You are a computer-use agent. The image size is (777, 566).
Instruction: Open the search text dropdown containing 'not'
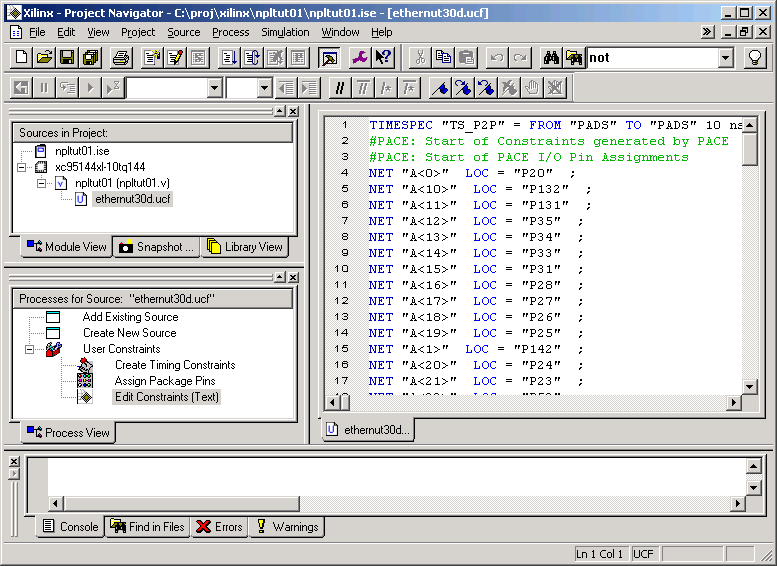click(x=726, y=58)
